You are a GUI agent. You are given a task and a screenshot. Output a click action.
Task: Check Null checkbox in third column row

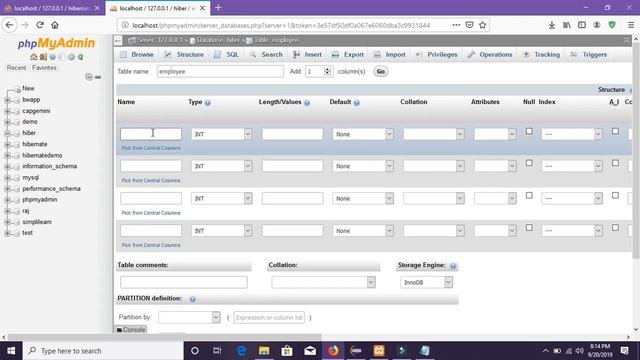[529, 196]
